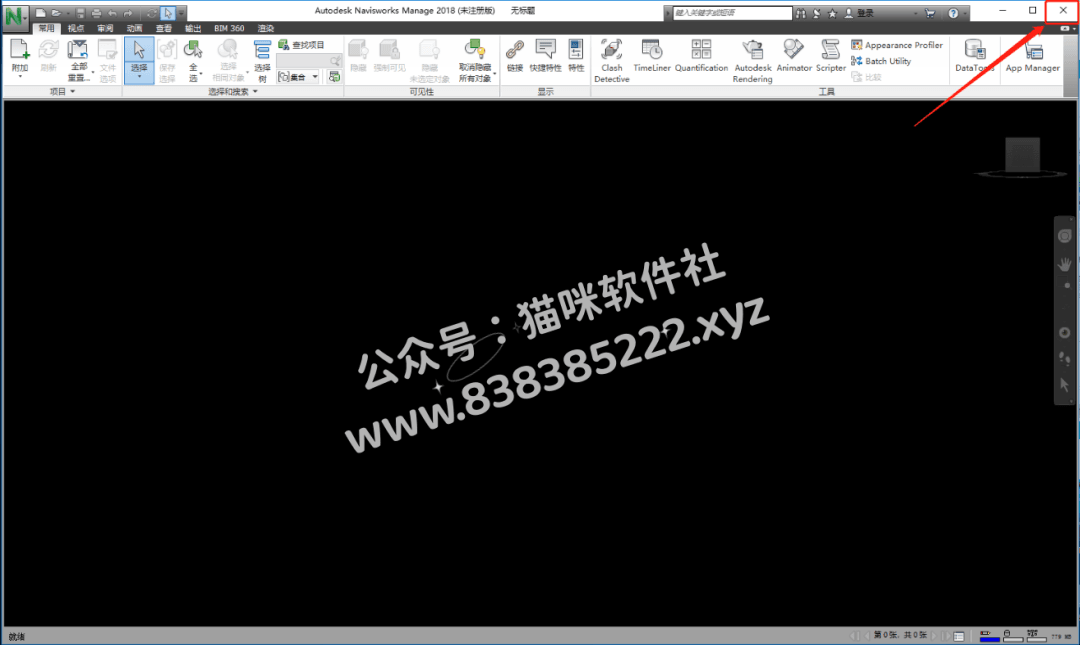This screenshot has height=645, width=1080.
Task: Switch to the 常用 ribbon tab
Action: click(x=46, y=28)
